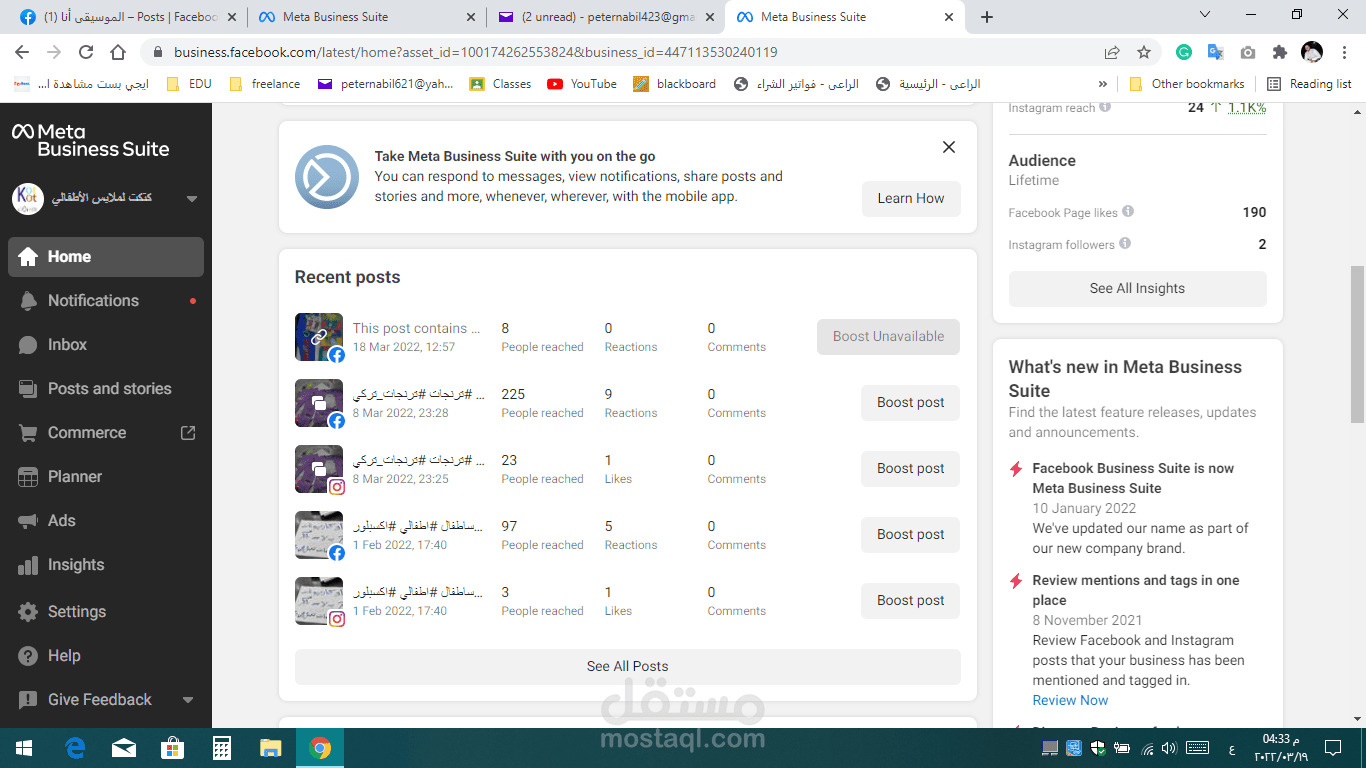Open the blackboard bookmark
The height and width of the screenshot is (768, 1366).
tap(674, 84)
